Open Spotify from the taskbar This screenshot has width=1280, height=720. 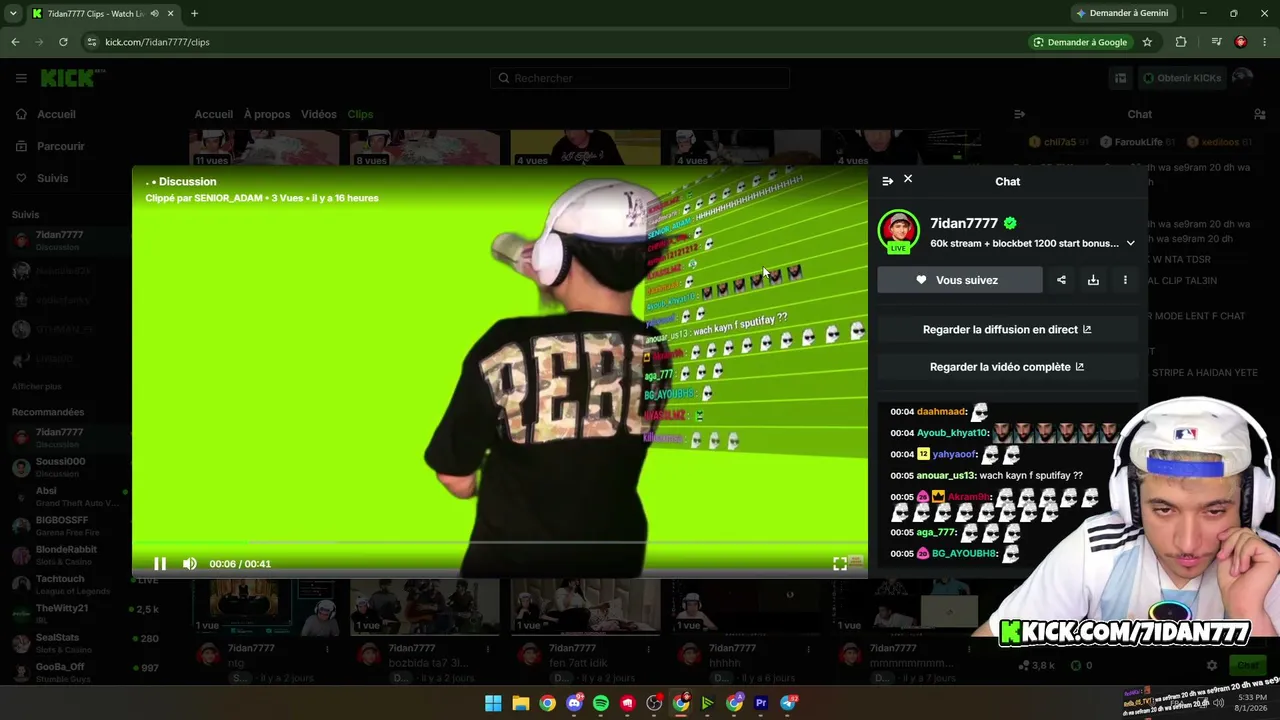[x=601, y=703]
